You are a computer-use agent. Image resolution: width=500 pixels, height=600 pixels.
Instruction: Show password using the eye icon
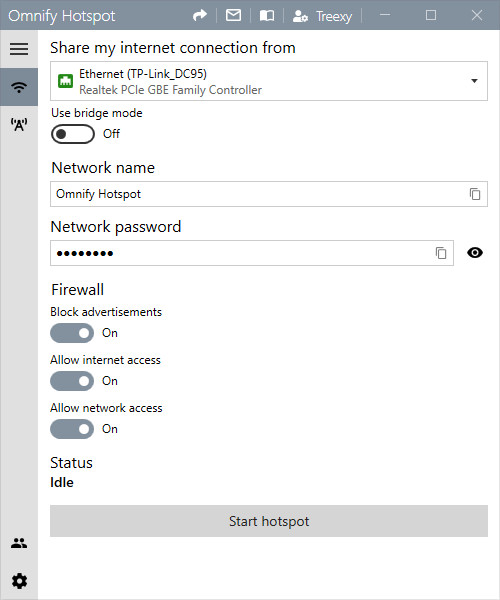click(475, 253)
